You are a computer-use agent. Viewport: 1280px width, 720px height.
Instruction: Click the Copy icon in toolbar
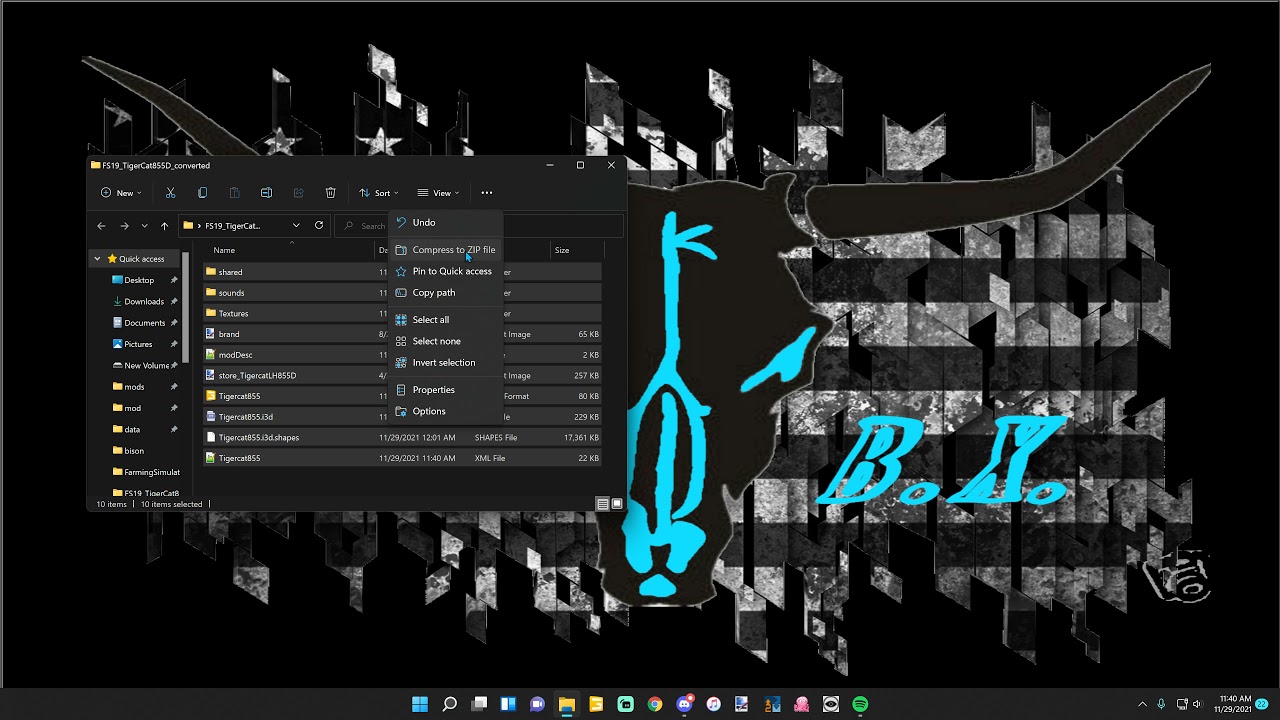tap(202, 193)
